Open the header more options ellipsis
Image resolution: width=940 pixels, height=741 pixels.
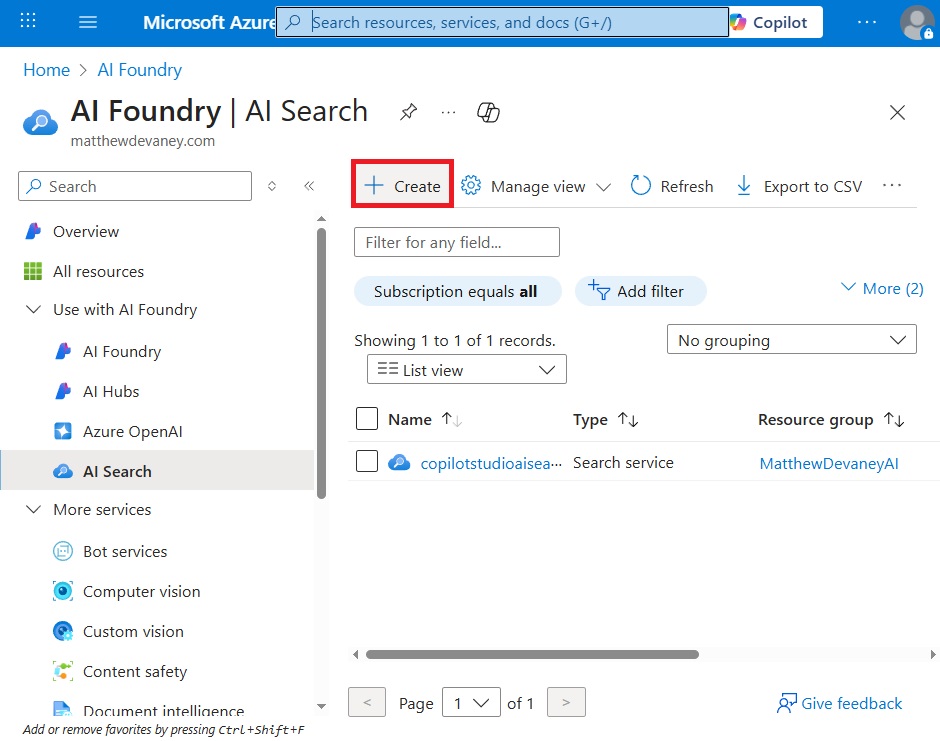coord(866,22)
